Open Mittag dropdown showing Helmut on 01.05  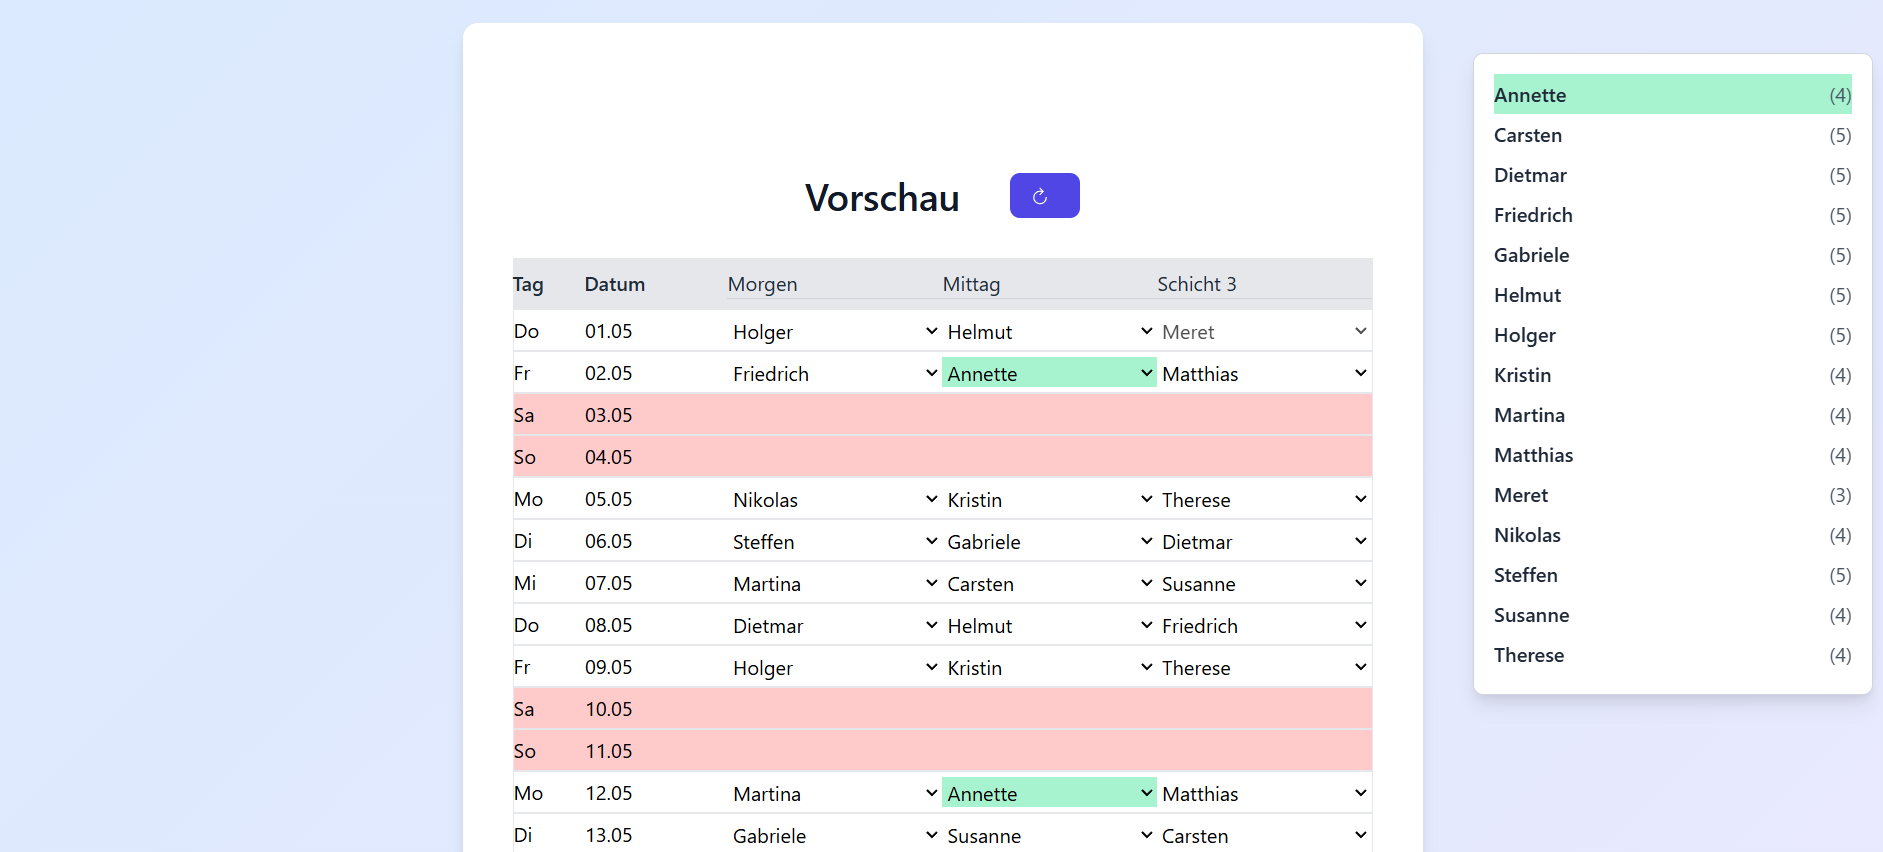pos(1048,332)
